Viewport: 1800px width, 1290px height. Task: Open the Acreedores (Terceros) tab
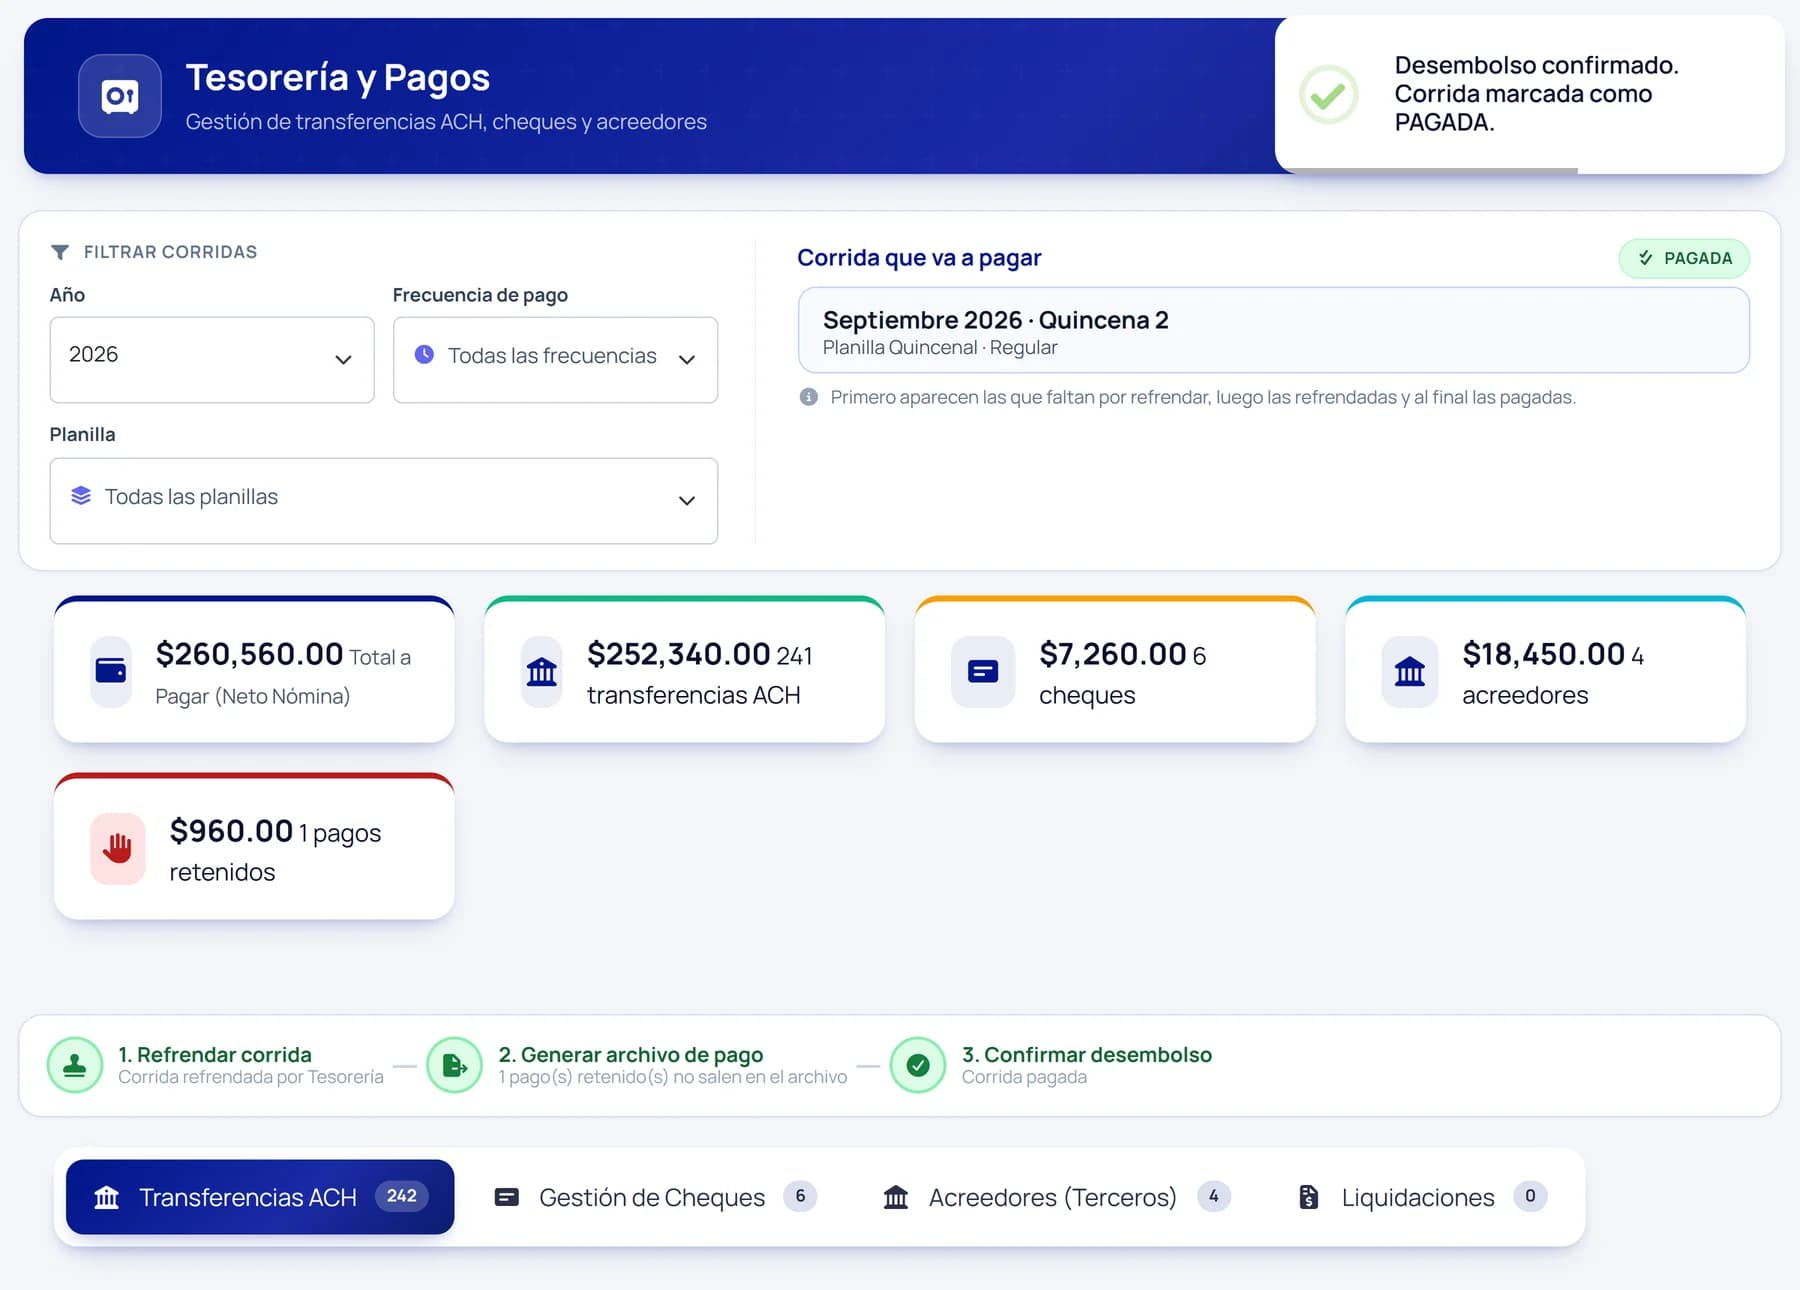pyautogui.click(x=1057, y=1197)
